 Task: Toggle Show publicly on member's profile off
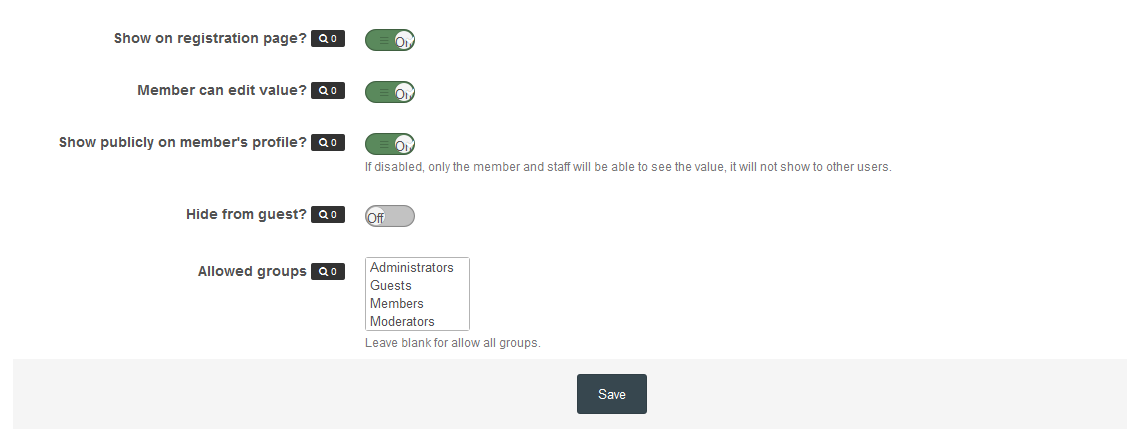coord(390,144)
